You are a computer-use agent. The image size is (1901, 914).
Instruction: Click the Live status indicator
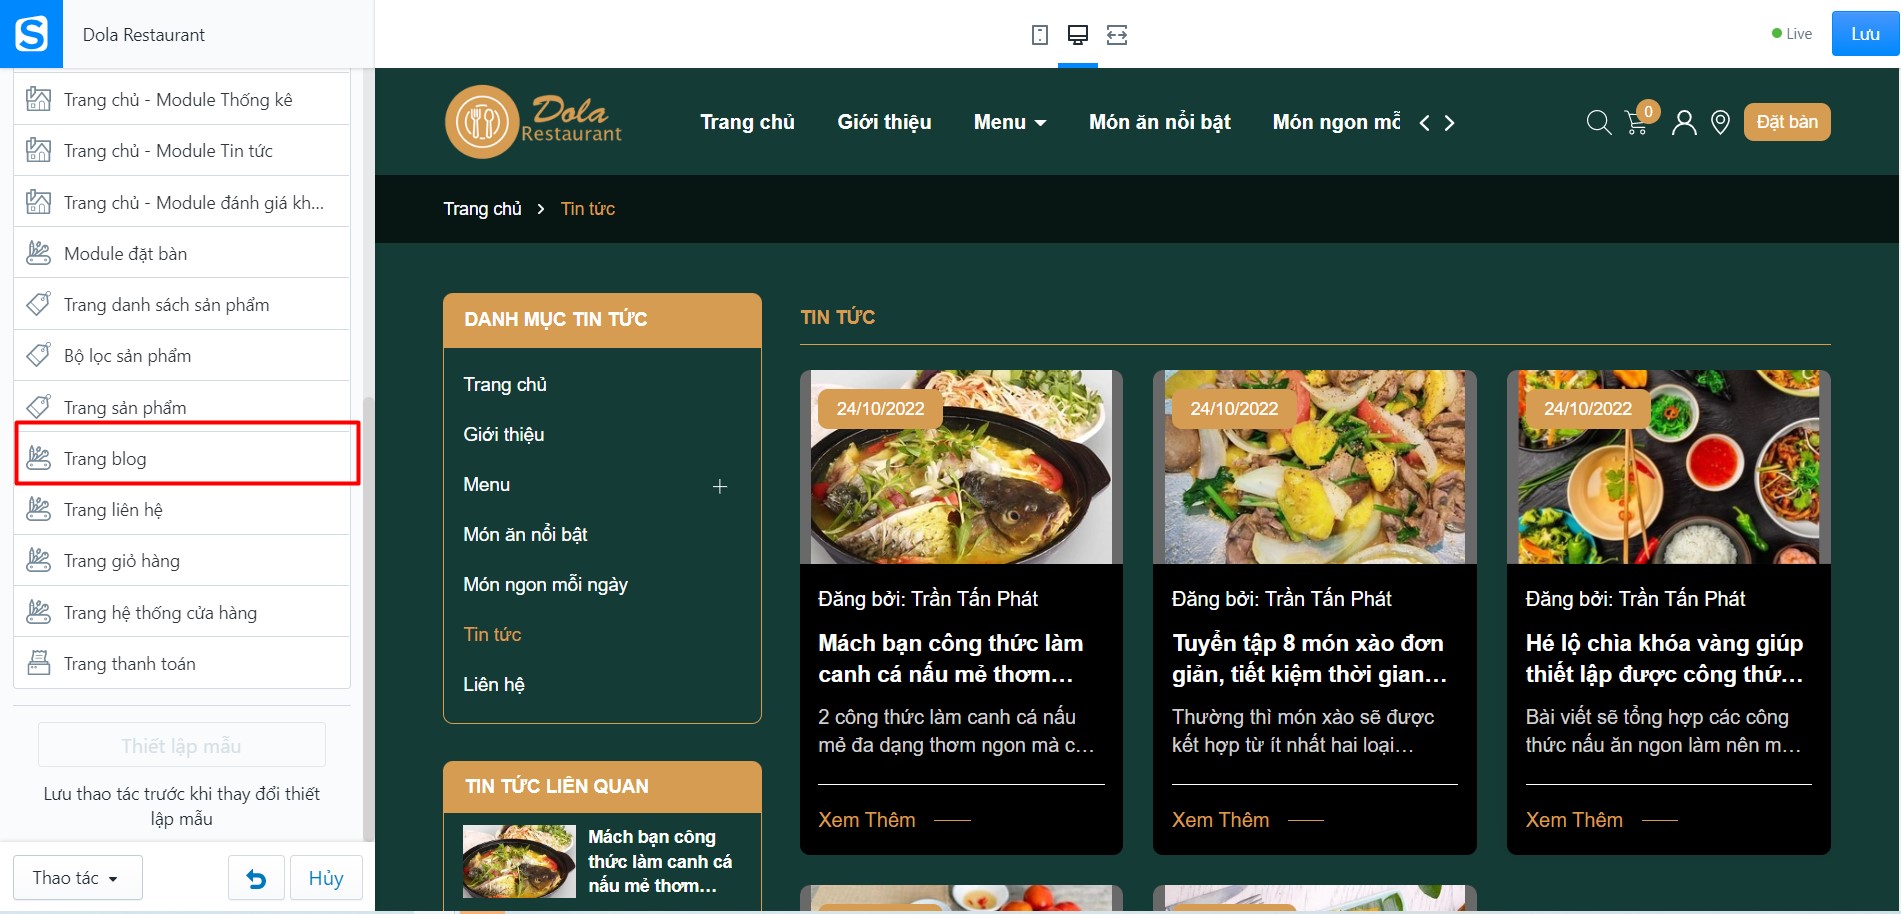click(x=1792, y=34)
